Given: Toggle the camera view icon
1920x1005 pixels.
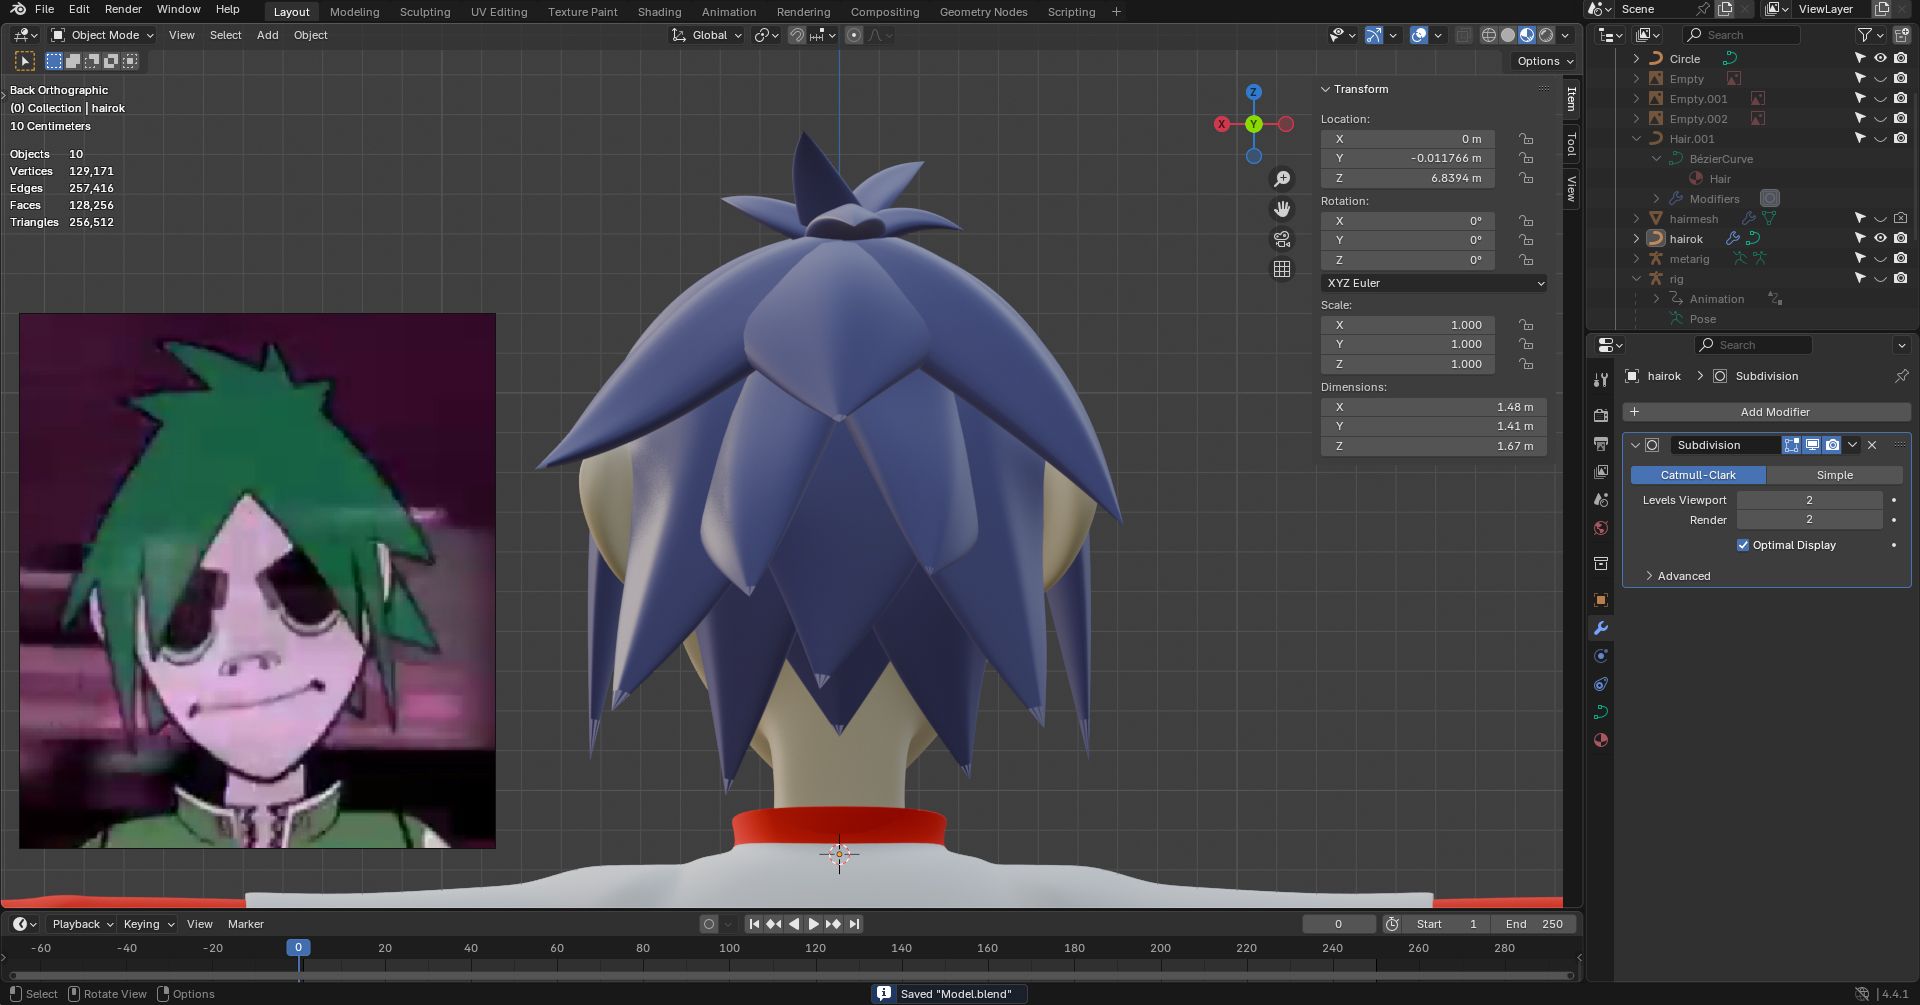Looking at the screenshot, I should 1282,239.
